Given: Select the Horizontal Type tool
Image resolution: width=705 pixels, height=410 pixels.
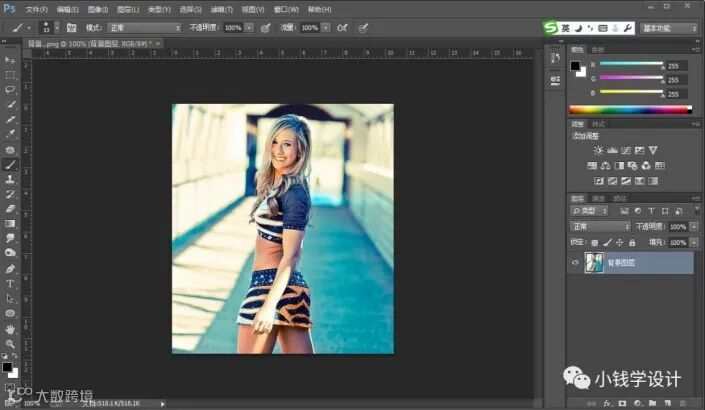Looking at the screenshot, I should pyautogui.click(x=10, y=284).
